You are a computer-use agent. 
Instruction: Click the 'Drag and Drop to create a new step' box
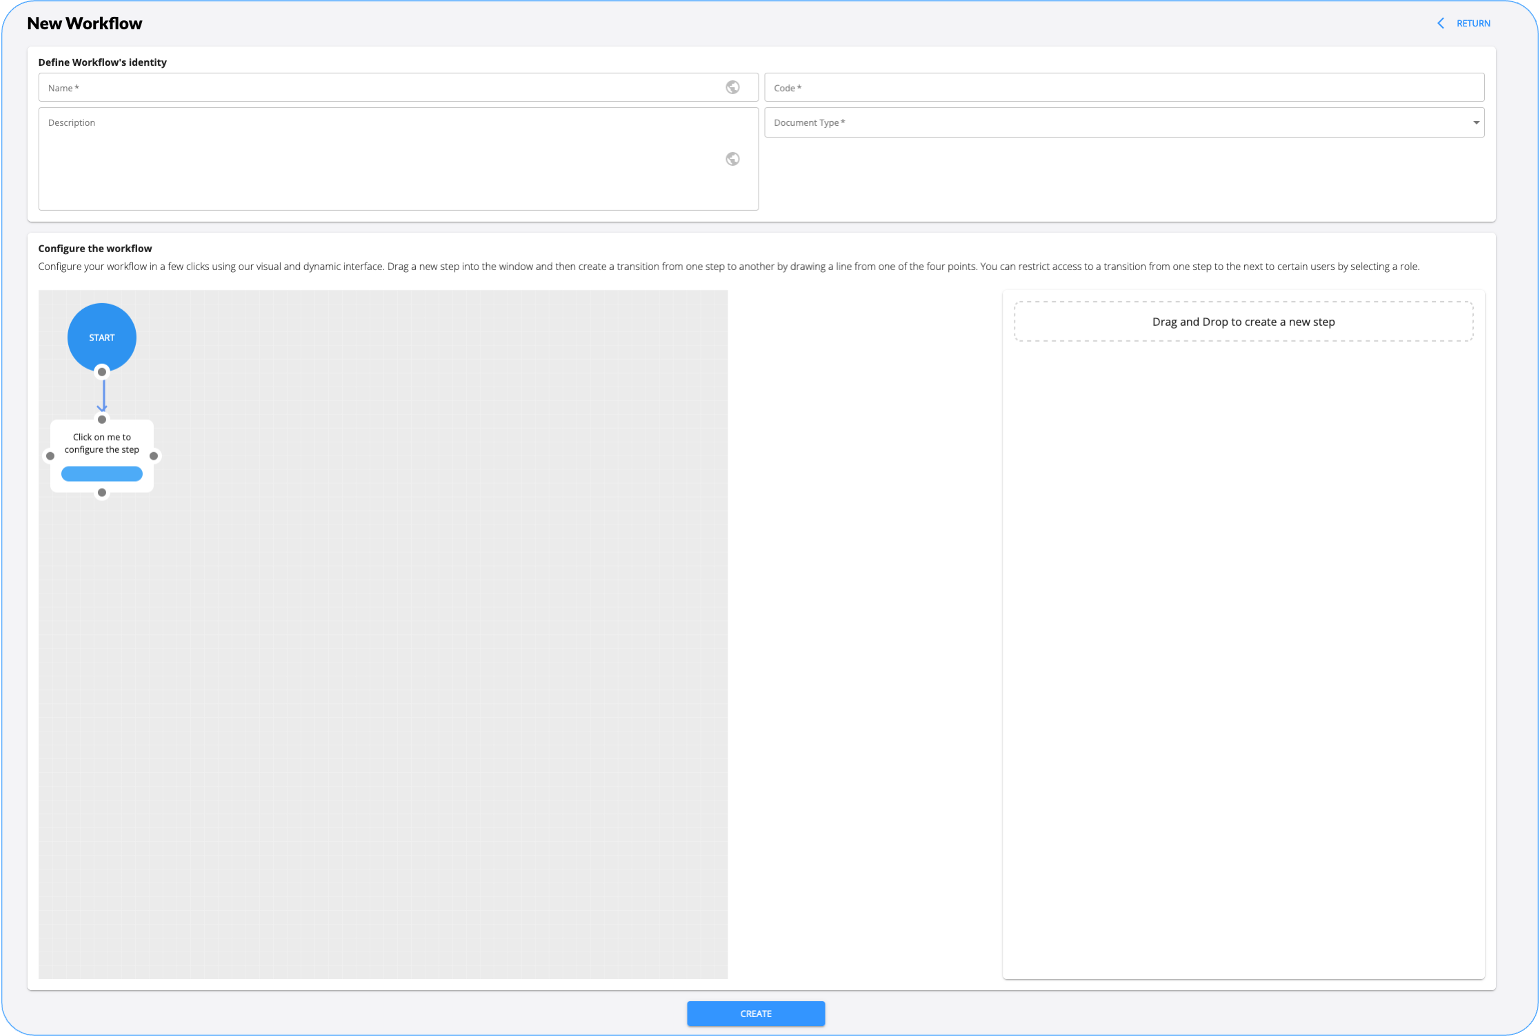click(x=1243, y=322)
